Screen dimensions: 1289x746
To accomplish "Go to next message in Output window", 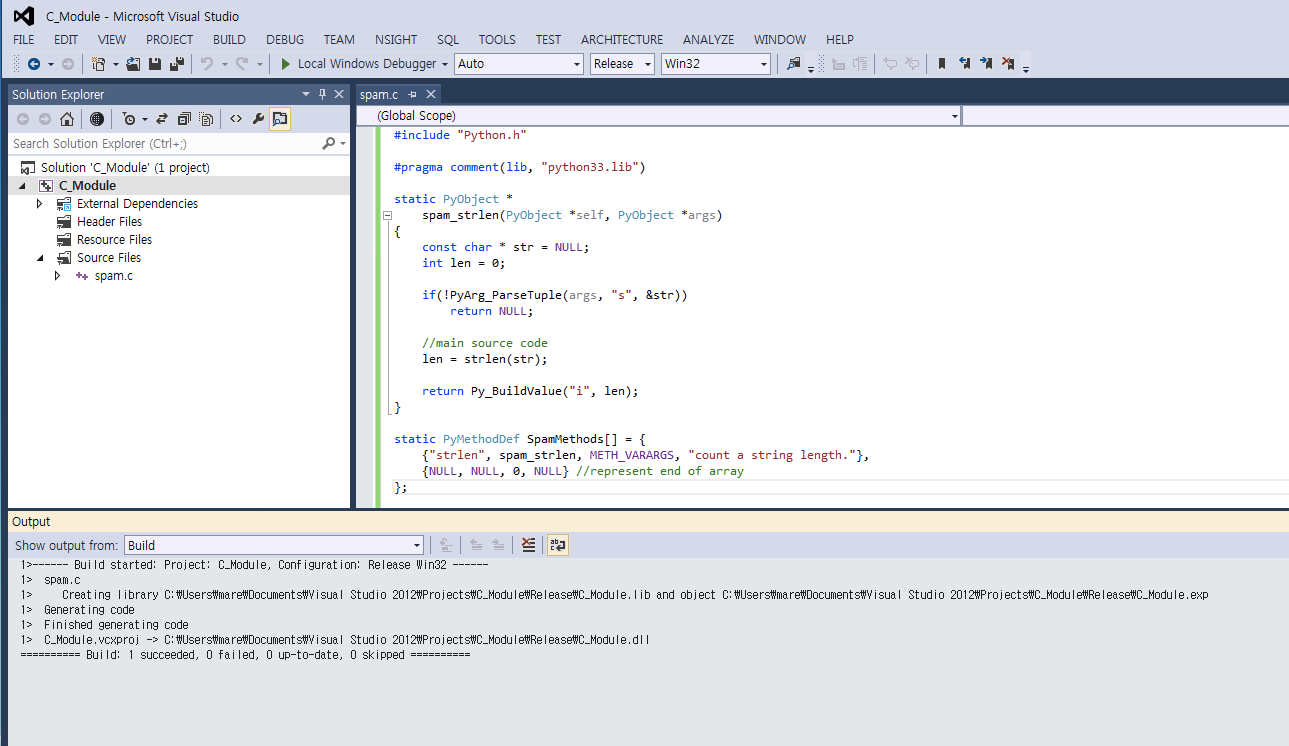I will tap(498, 544).
